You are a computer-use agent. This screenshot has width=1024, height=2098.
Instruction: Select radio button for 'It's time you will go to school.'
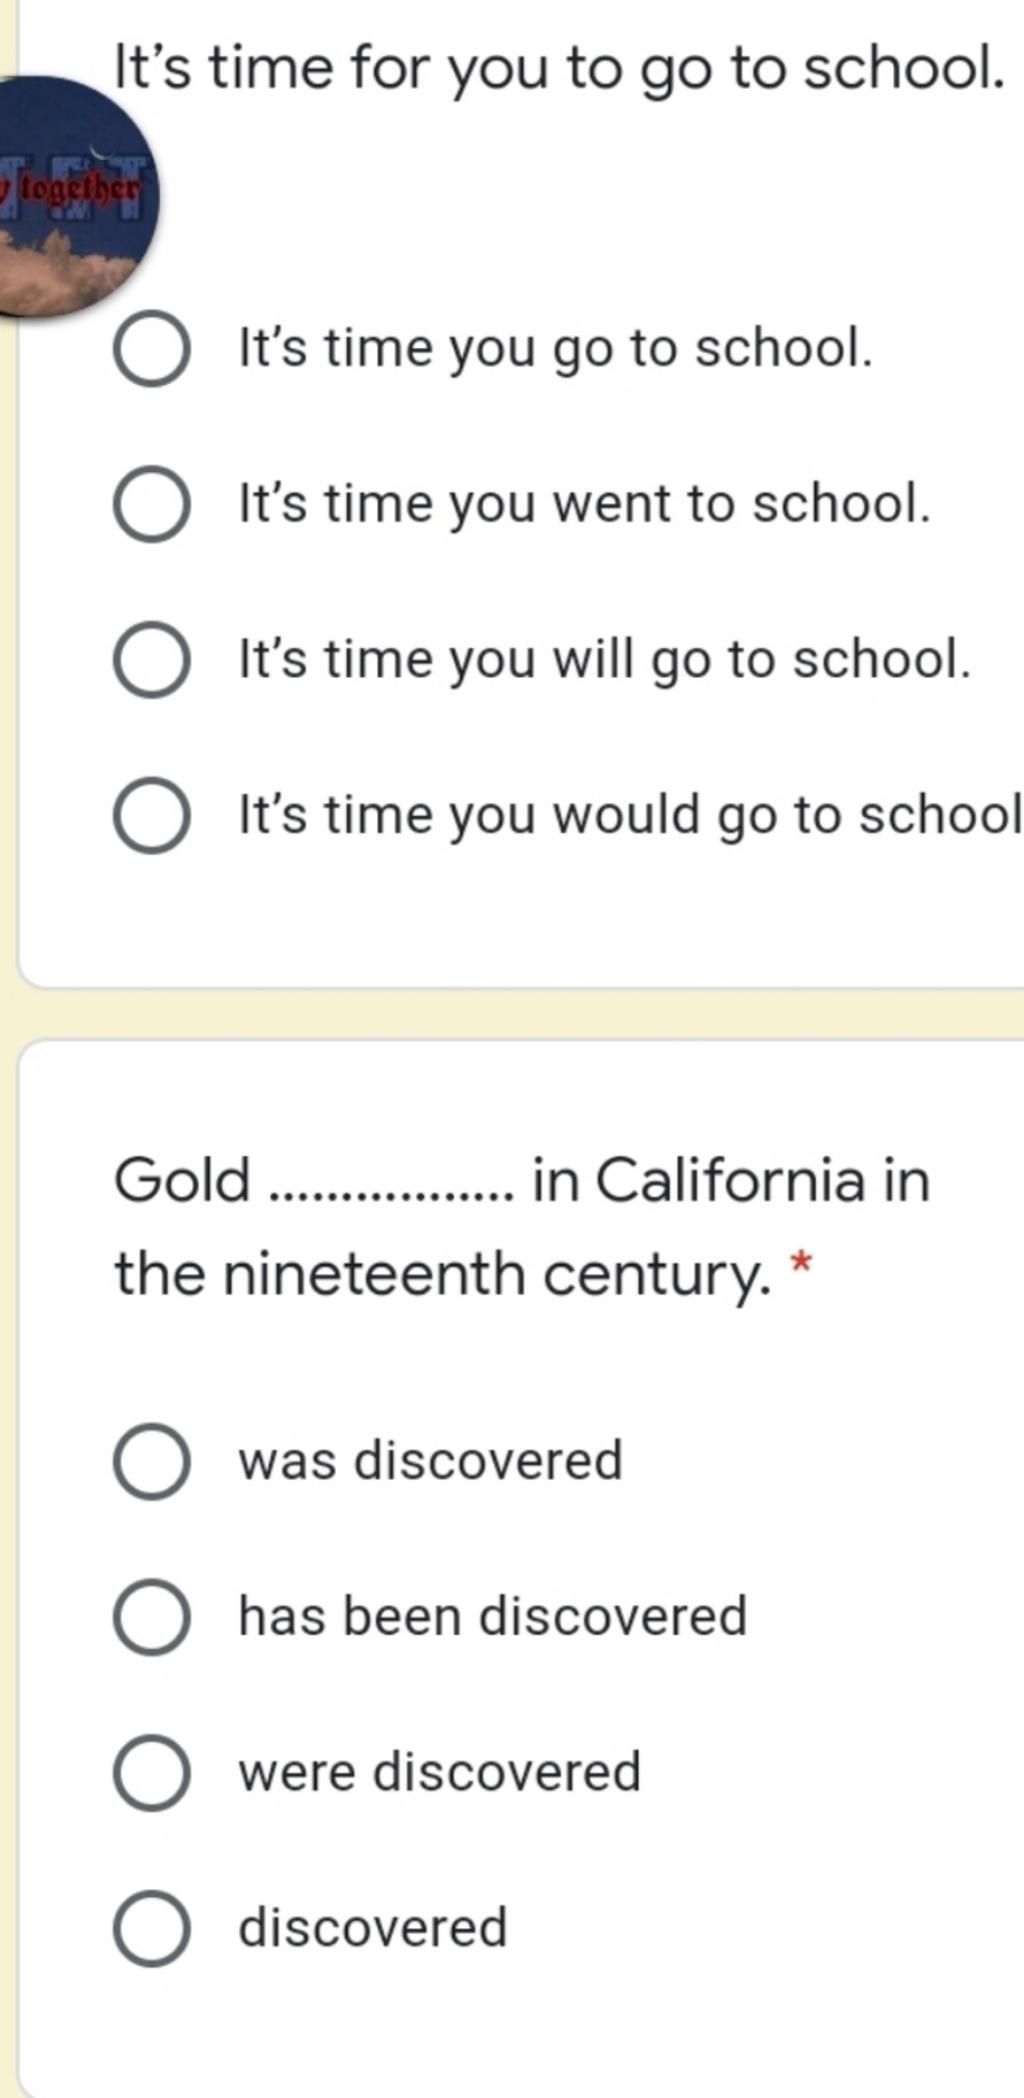pyautogui.click(x=151, y=660)
